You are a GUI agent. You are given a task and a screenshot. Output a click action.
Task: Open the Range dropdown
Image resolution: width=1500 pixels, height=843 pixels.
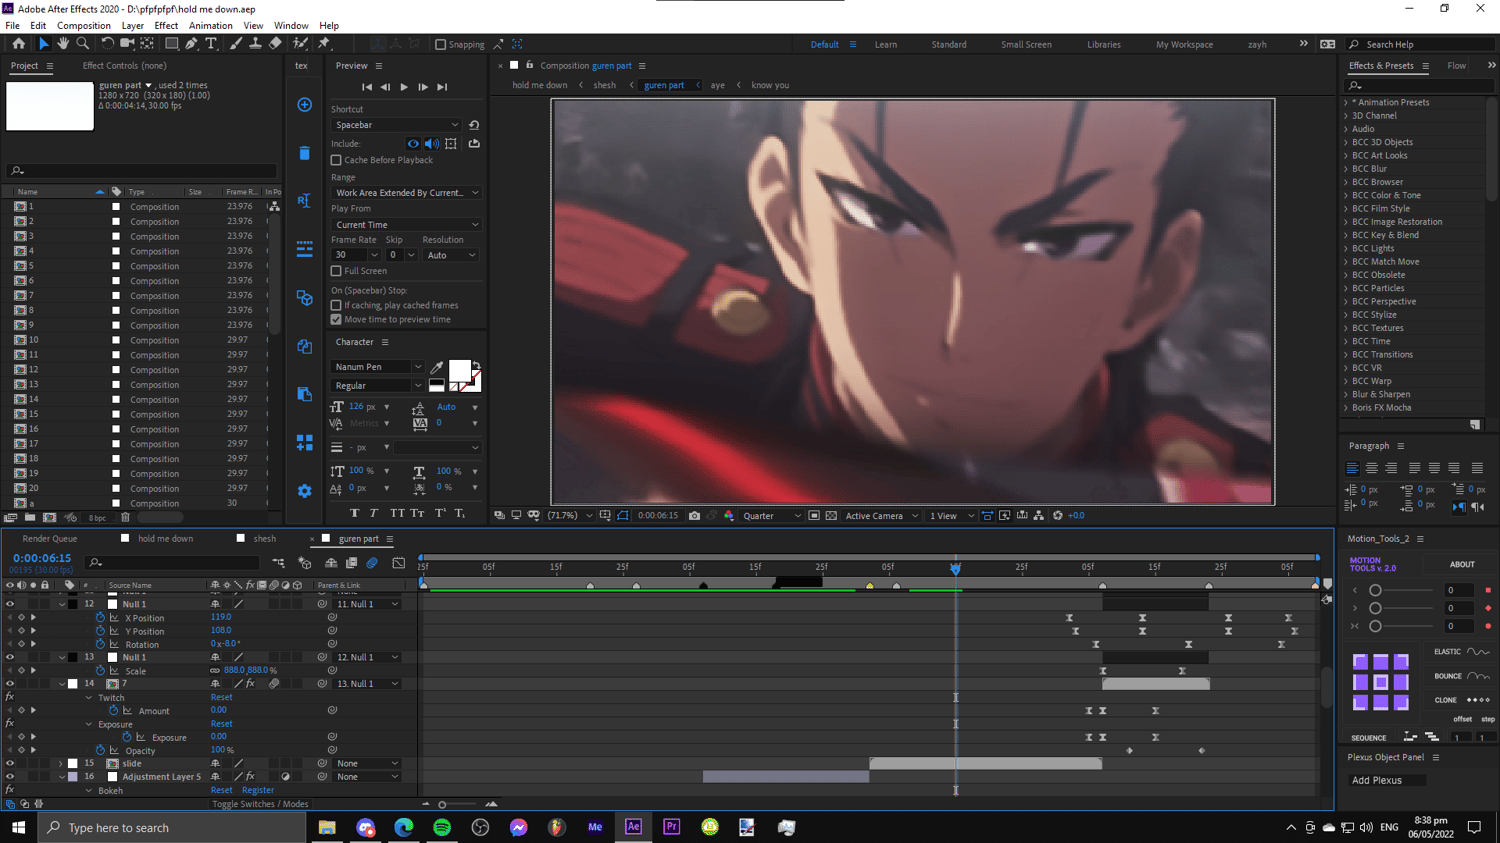[406, 193]
